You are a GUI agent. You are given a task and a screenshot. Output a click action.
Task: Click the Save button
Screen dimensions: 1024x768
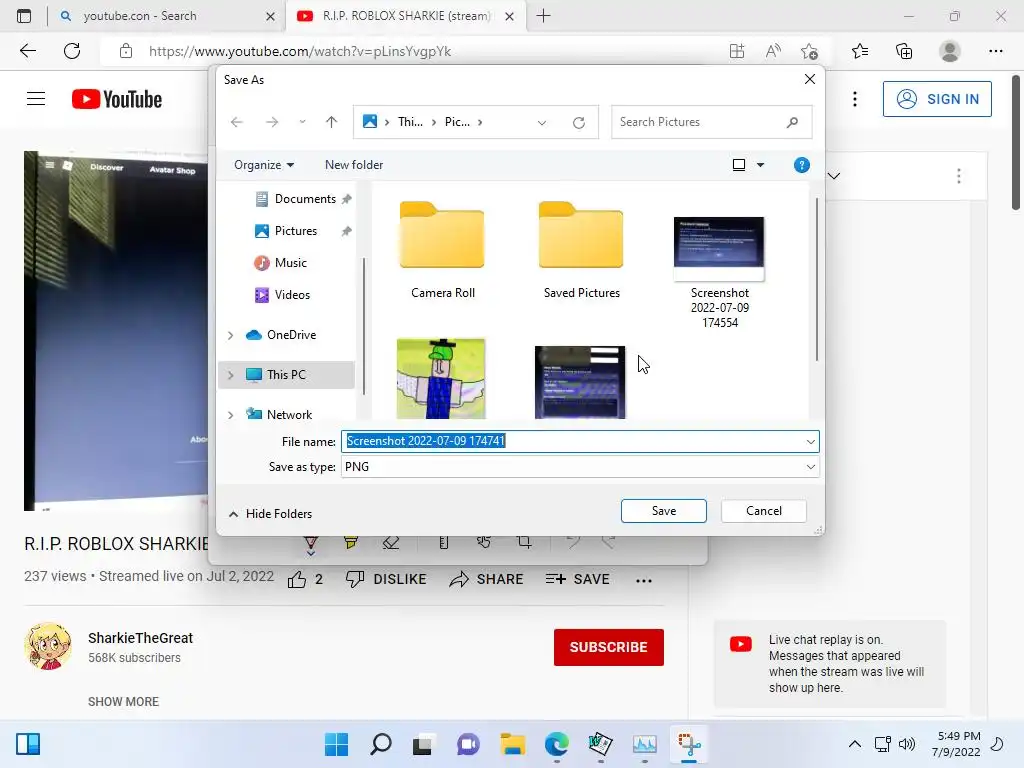click(x=664, y=511)
